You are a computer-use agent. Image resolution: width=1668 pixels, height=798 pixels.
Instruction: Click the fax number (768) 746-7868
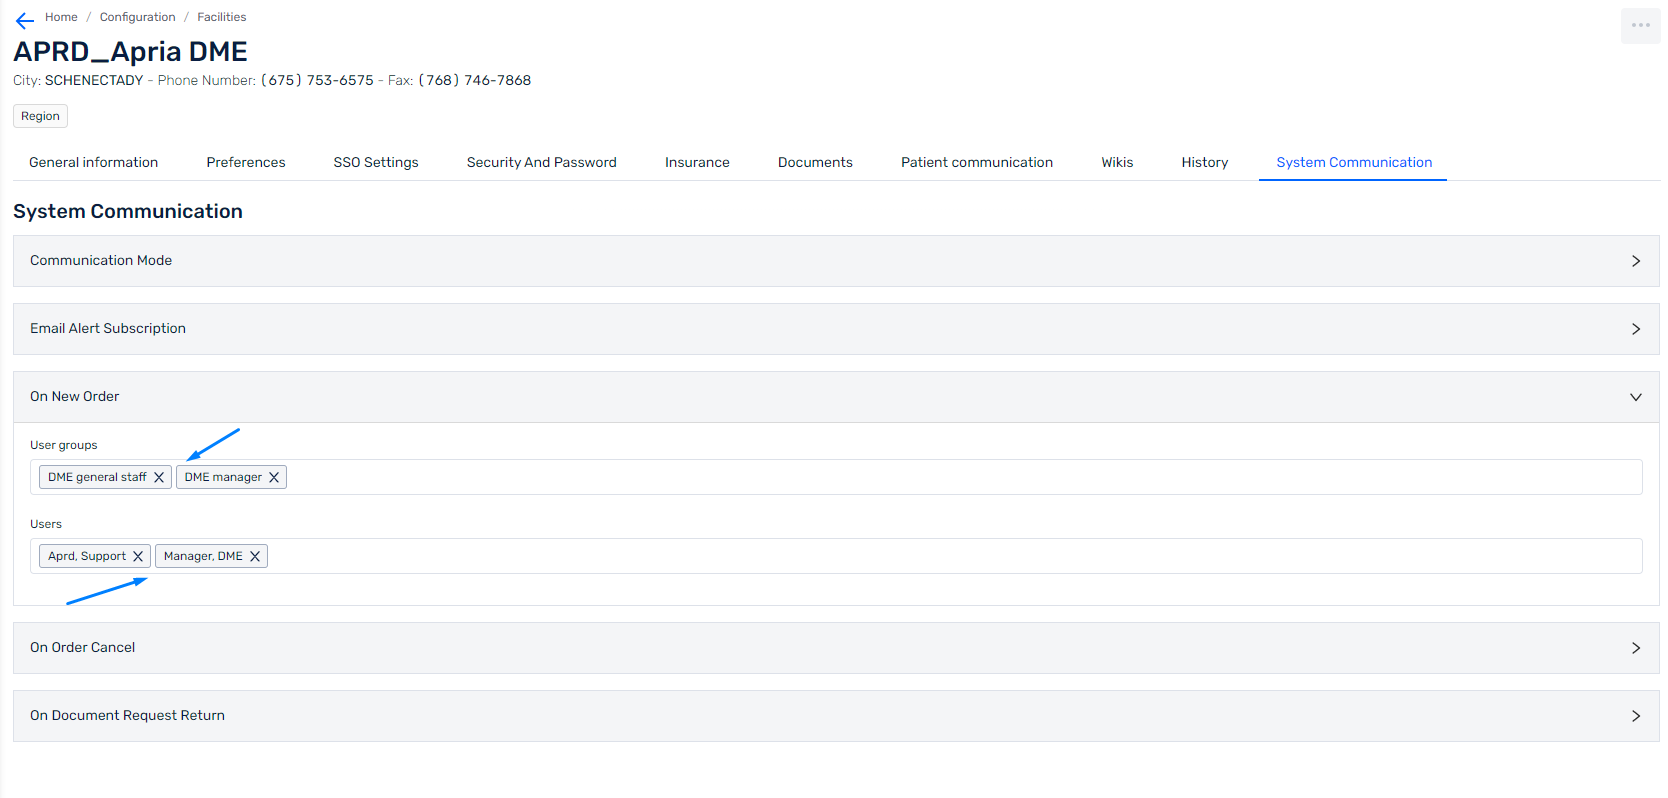point(474,80)
